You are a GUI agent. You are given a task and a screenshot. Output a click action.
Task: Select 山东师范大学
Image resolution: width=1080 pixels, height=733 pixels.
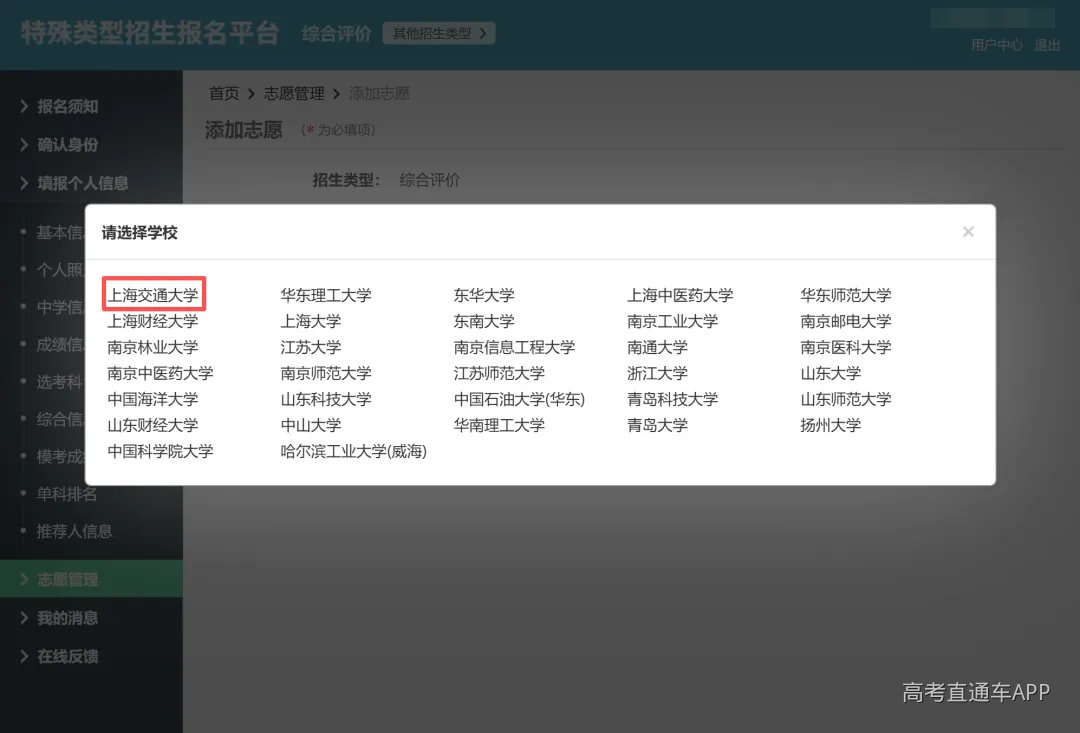tap(846, 399)
